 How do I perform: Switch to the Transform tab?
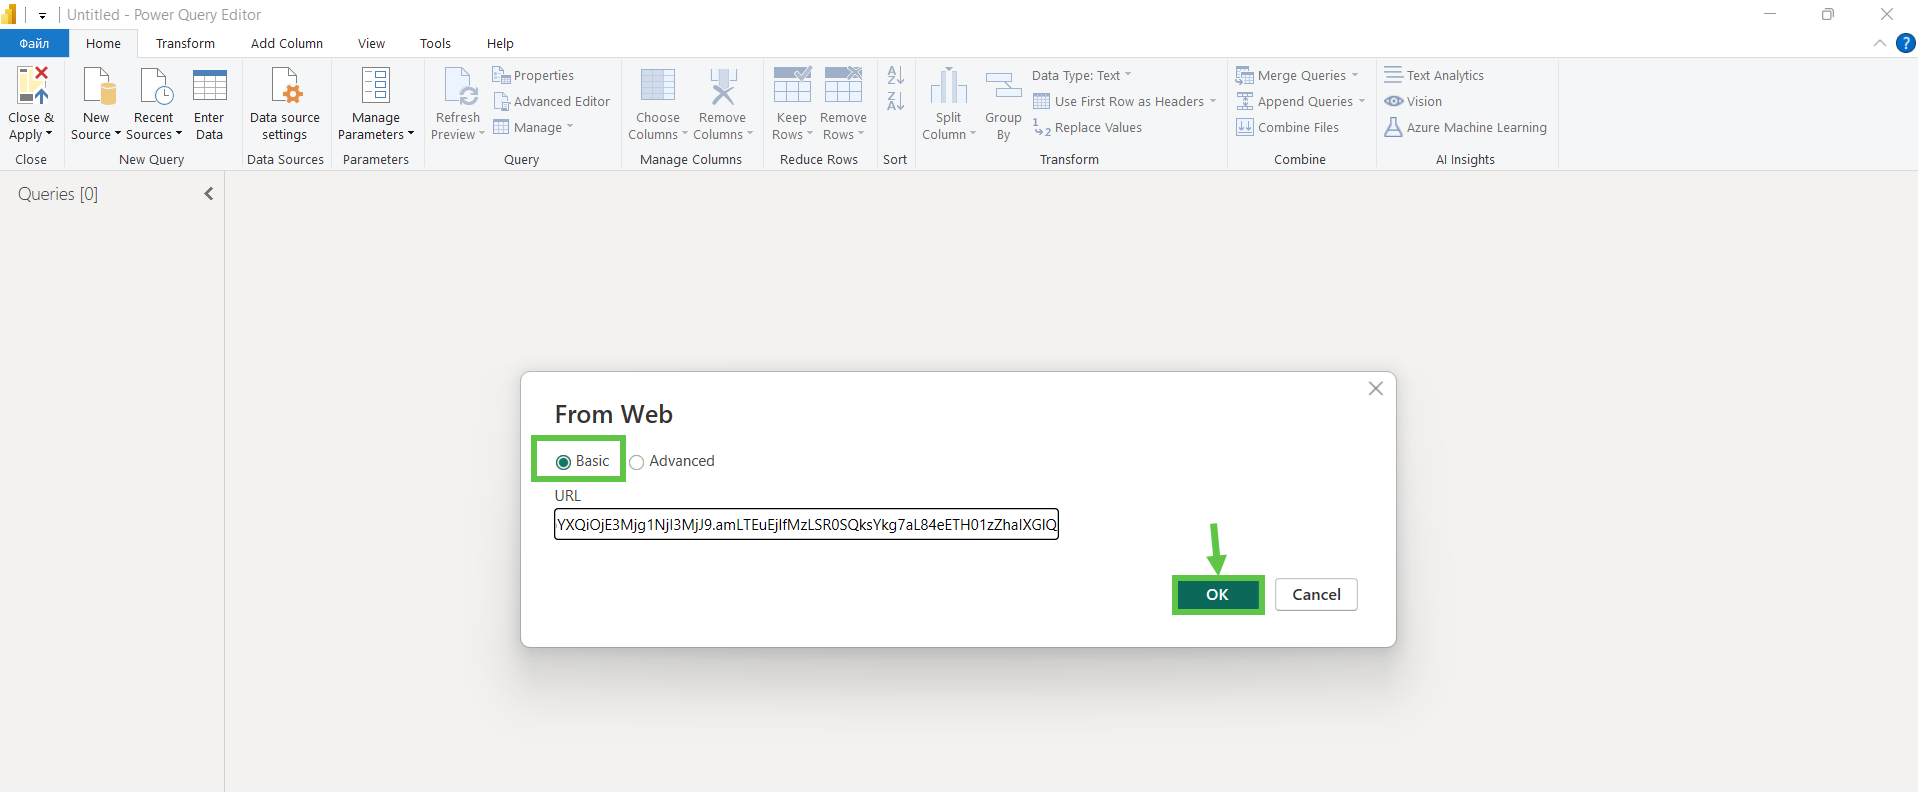click(185, 44)
